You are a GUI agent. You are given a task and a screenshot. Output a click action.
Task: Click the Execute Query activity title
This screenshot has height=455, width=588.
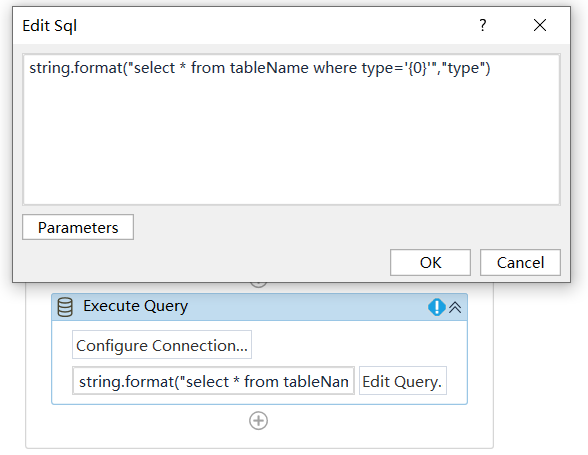135,306
